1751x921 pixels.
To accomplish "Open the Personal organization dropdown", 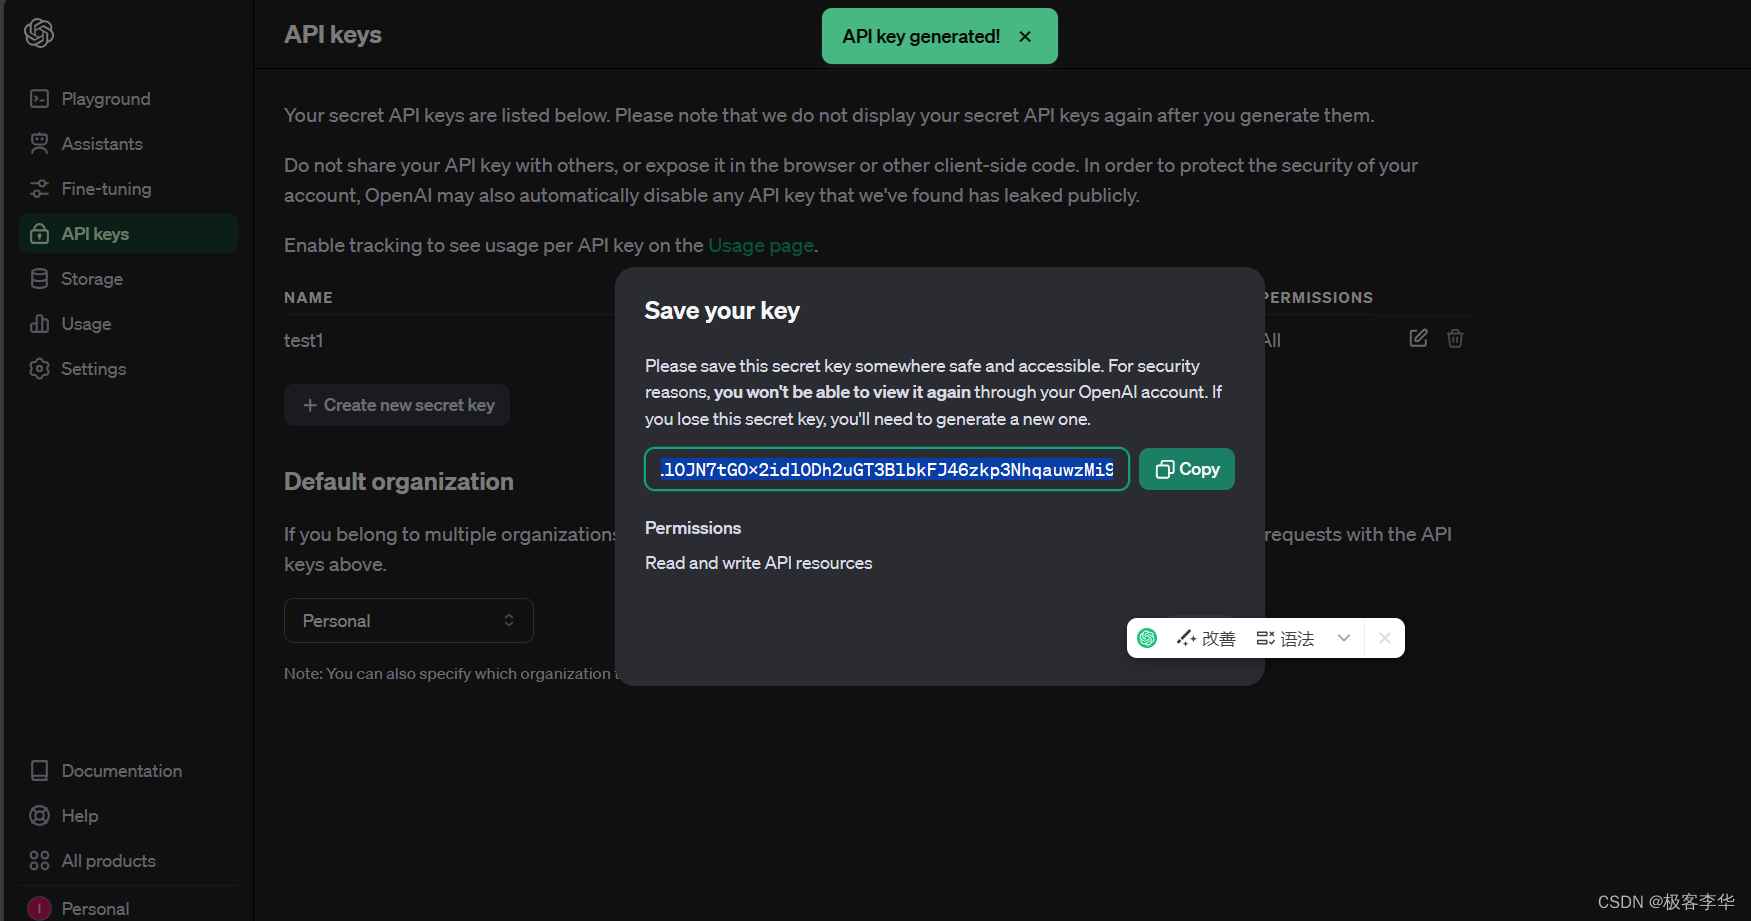I will tap(409, 621).
